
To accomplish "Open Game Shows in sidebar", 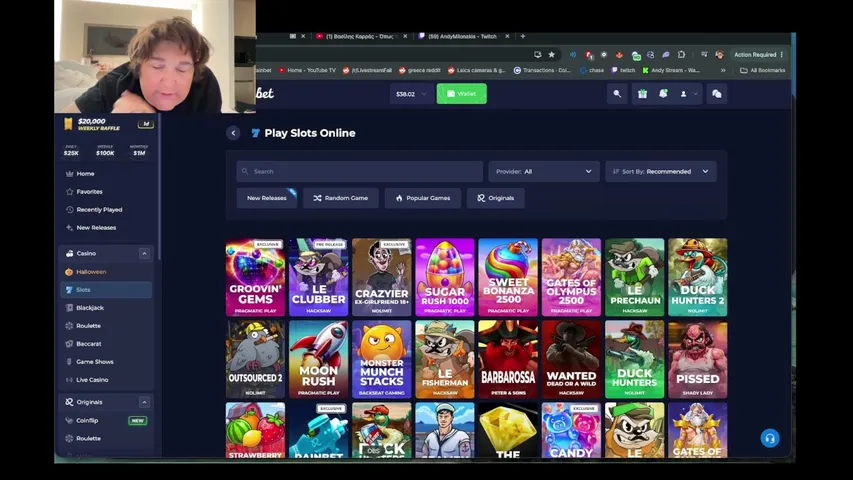I will (95, 361).
